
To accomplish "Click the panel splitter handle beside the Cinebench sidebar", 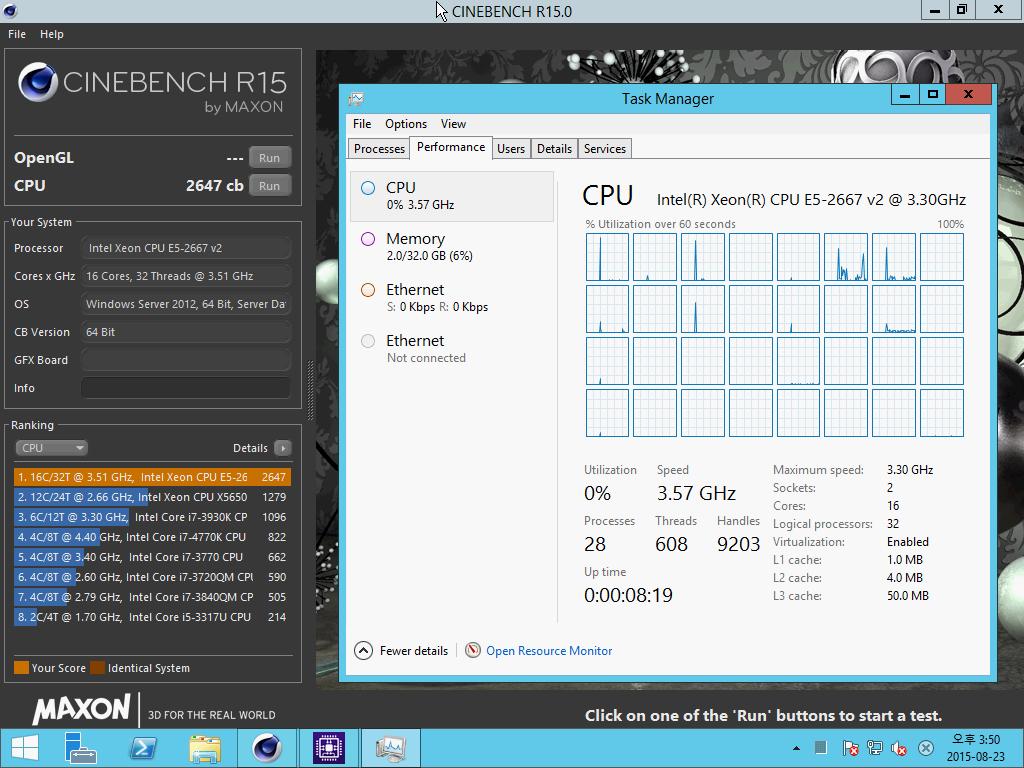I will click(x=310, y=390).
